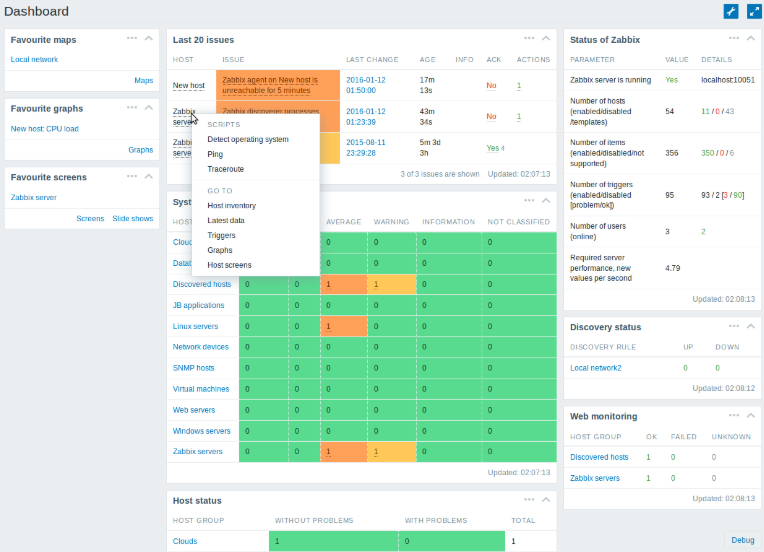Collapse the Host status widget
This screenshot has height=552, width=764.
point(546,499)
